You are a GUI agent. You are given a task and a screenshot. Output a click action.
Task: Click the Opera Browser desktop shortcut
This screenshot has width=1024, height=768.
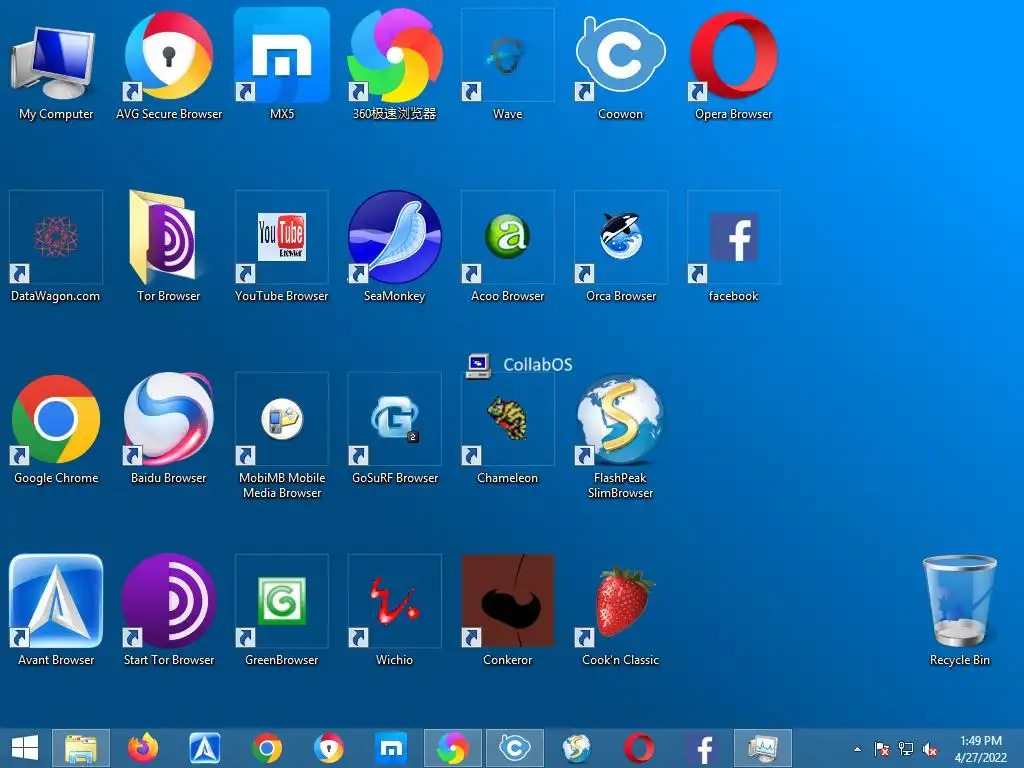pos(733,65)
